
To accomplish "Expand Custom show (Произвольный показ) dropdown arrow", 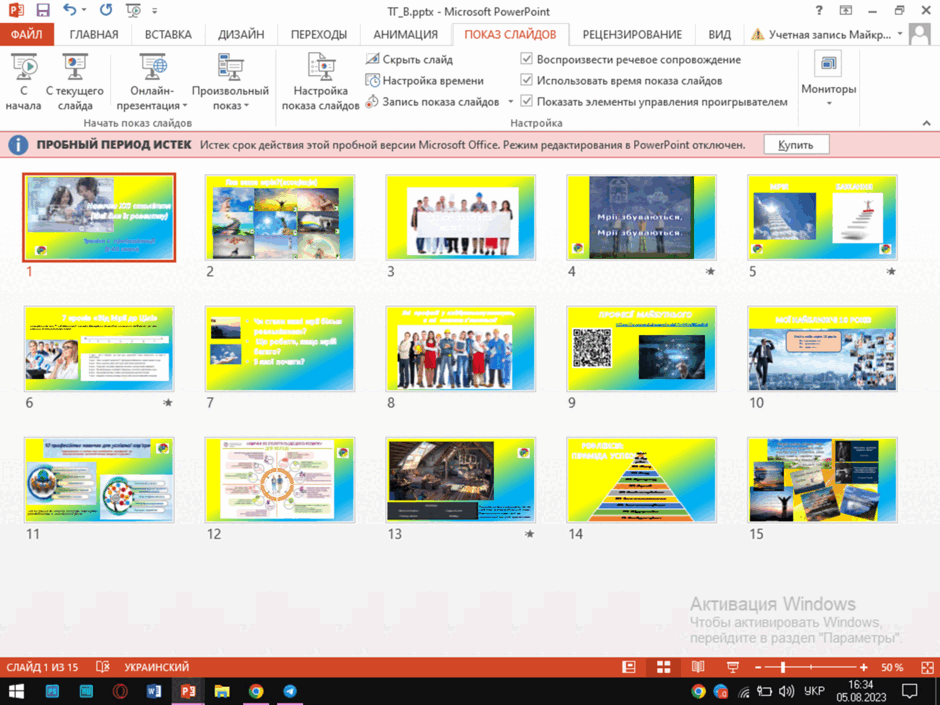I will pos(246,106).
